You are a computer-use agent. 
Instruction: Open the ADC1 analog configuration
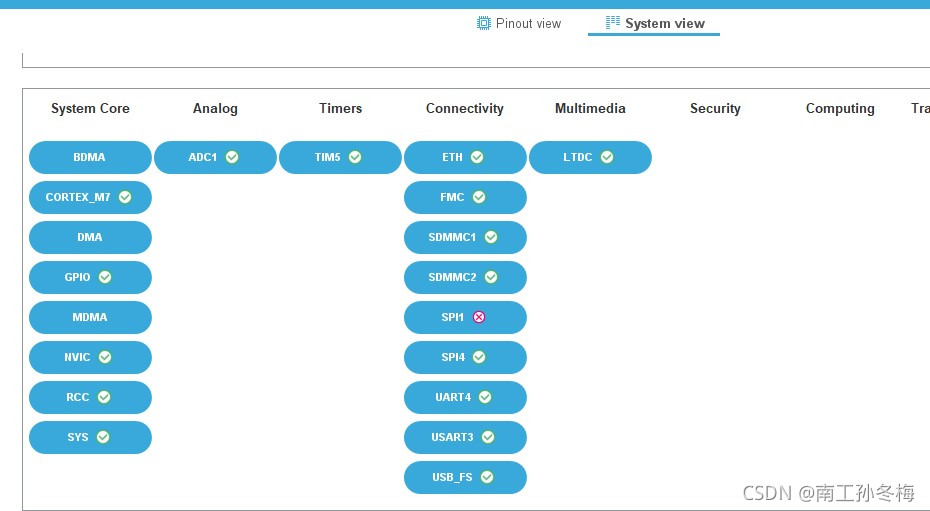(x=215, y=157)
